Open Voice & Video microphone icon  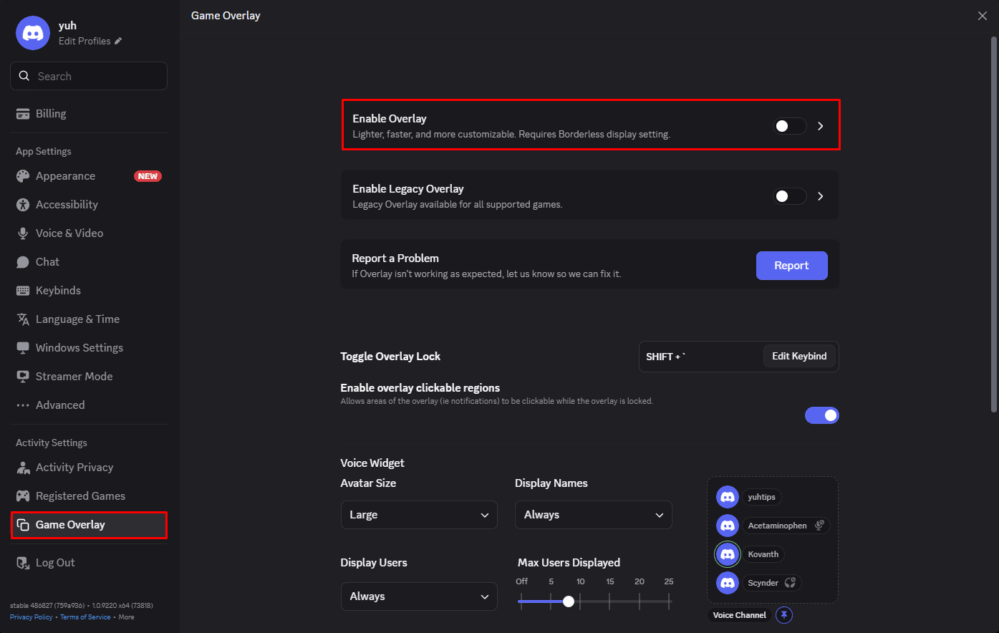[x=24, y=232]
